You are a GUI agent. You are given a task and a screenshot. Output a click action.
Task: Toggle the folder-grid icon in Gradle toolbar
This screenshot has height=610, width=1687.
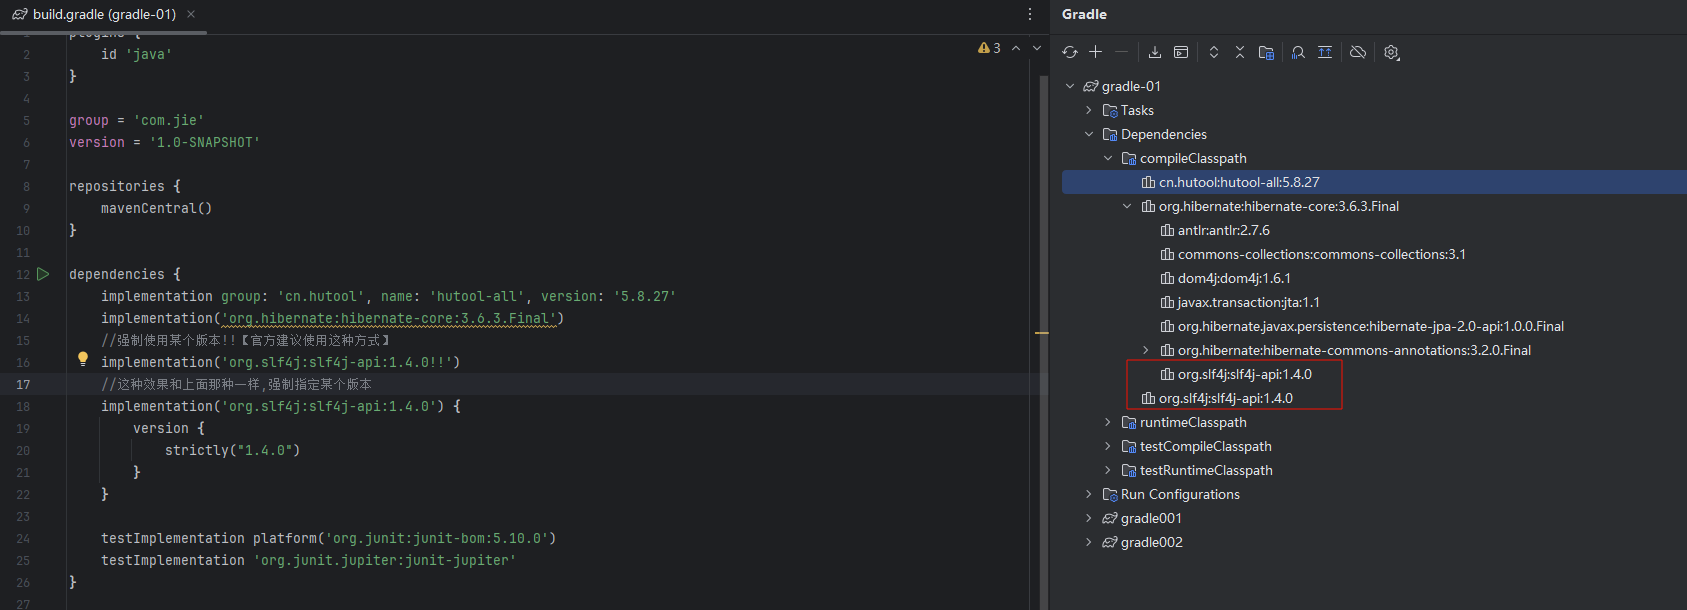click(x=1266, y=52)
